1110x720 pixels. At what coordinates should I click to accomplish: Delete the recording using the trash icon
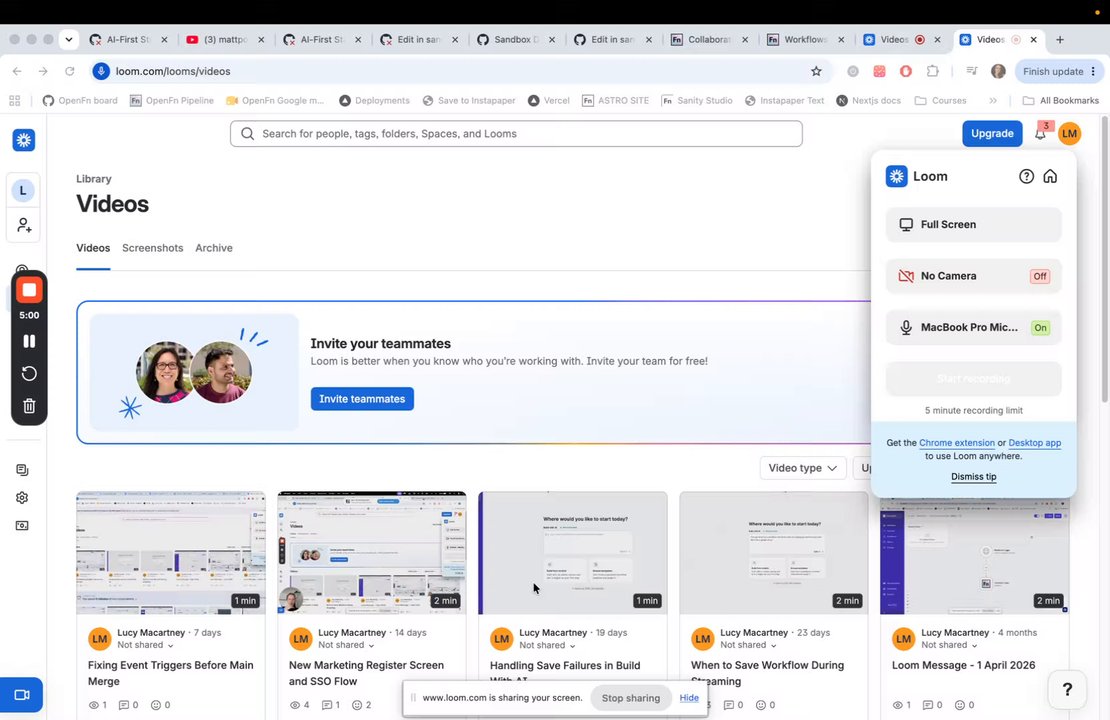(x=29, y=406)
